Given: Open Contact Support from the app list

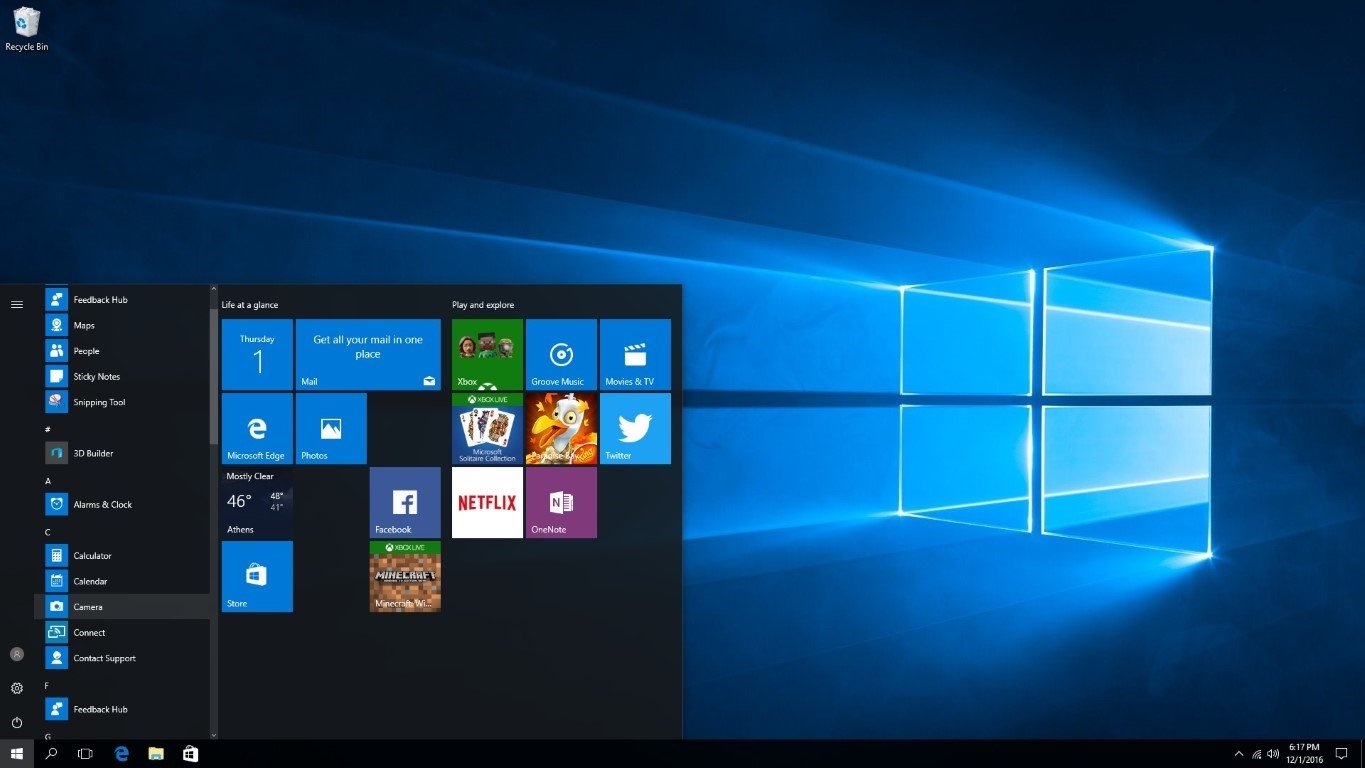Looking at the screenshot, I should click(122, 658).
